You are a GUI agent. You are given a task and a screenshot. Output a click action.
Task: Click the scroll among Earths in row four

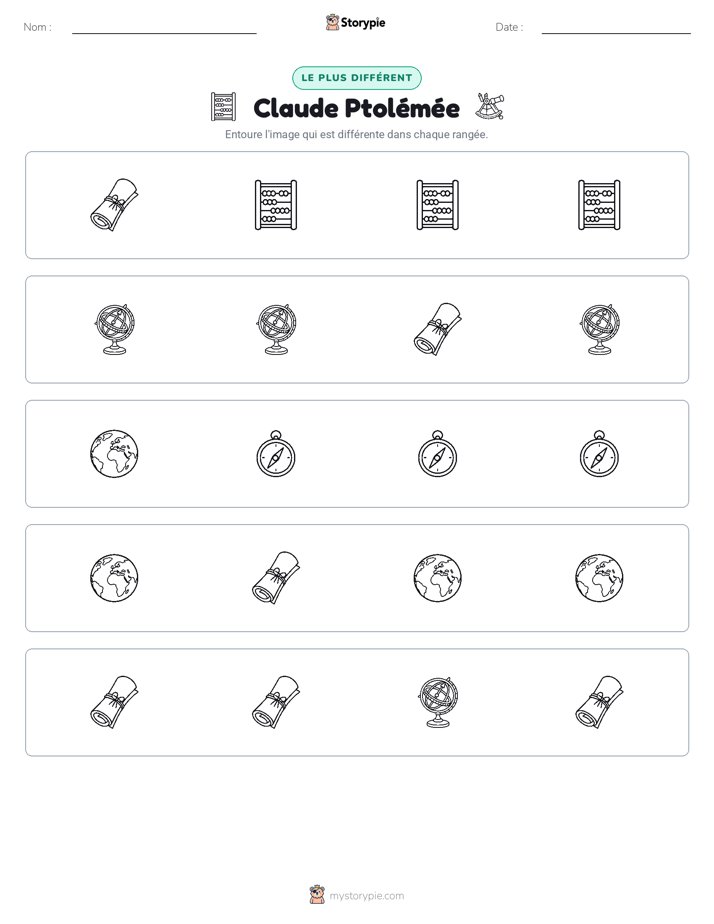point(276,578)
